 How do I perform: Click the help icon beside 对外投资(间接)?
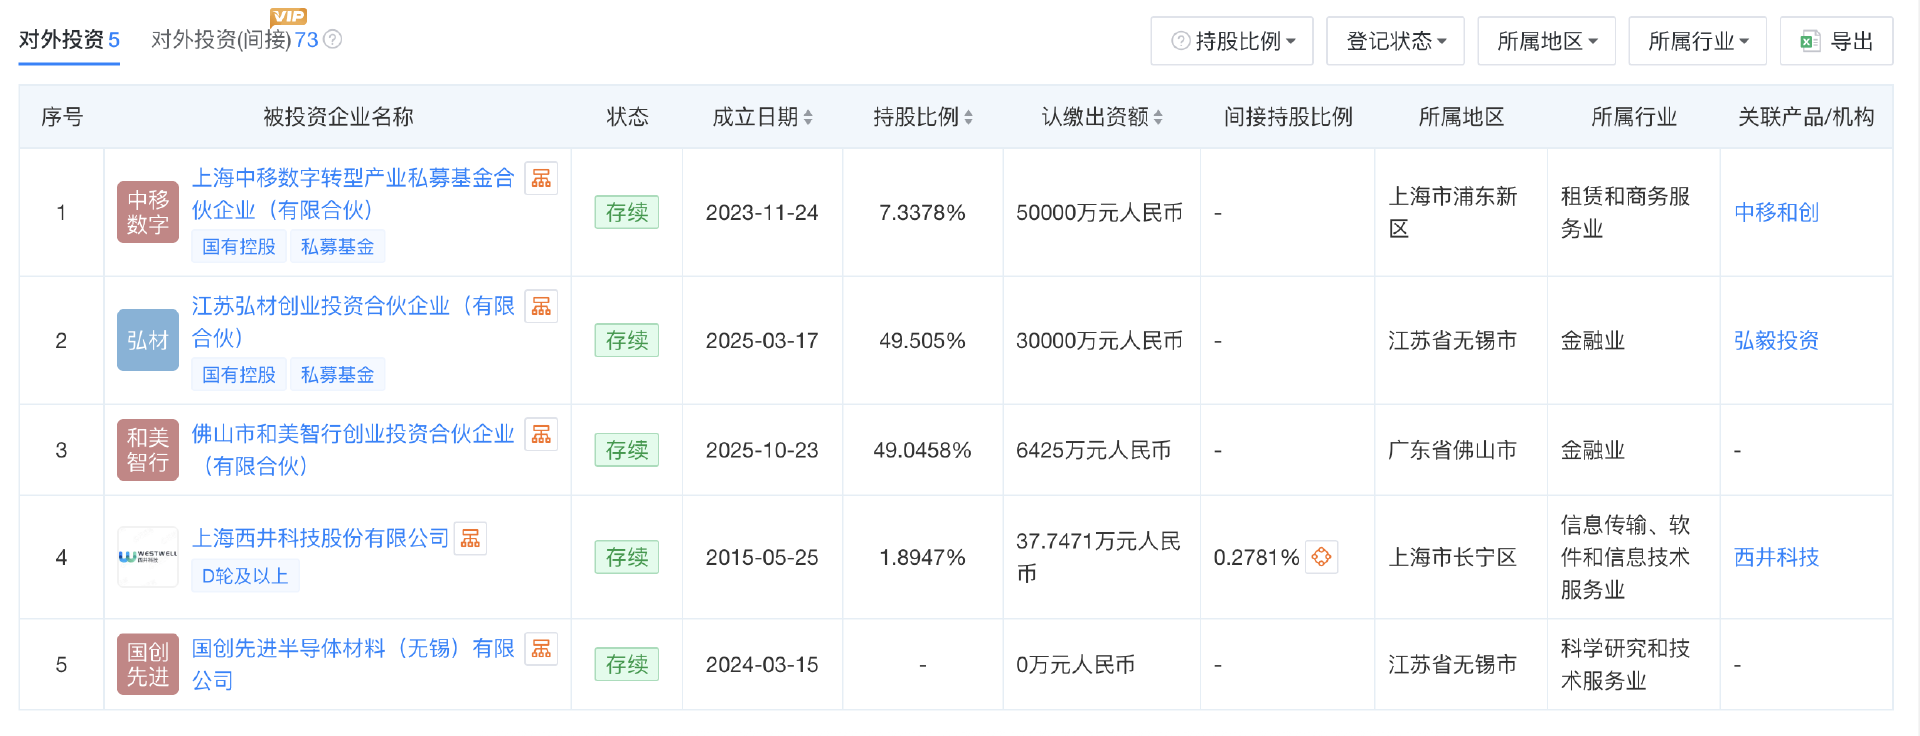coord(333,39)
